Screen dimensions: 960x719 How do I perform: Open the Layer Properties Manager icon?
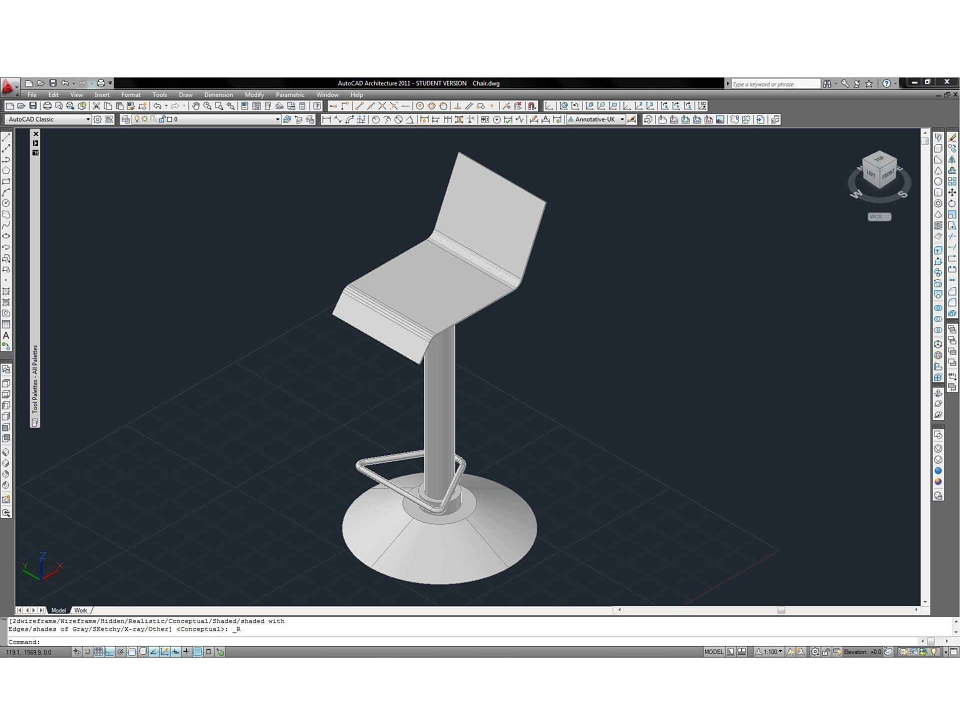pyautogui.click(x=126, y=119)
